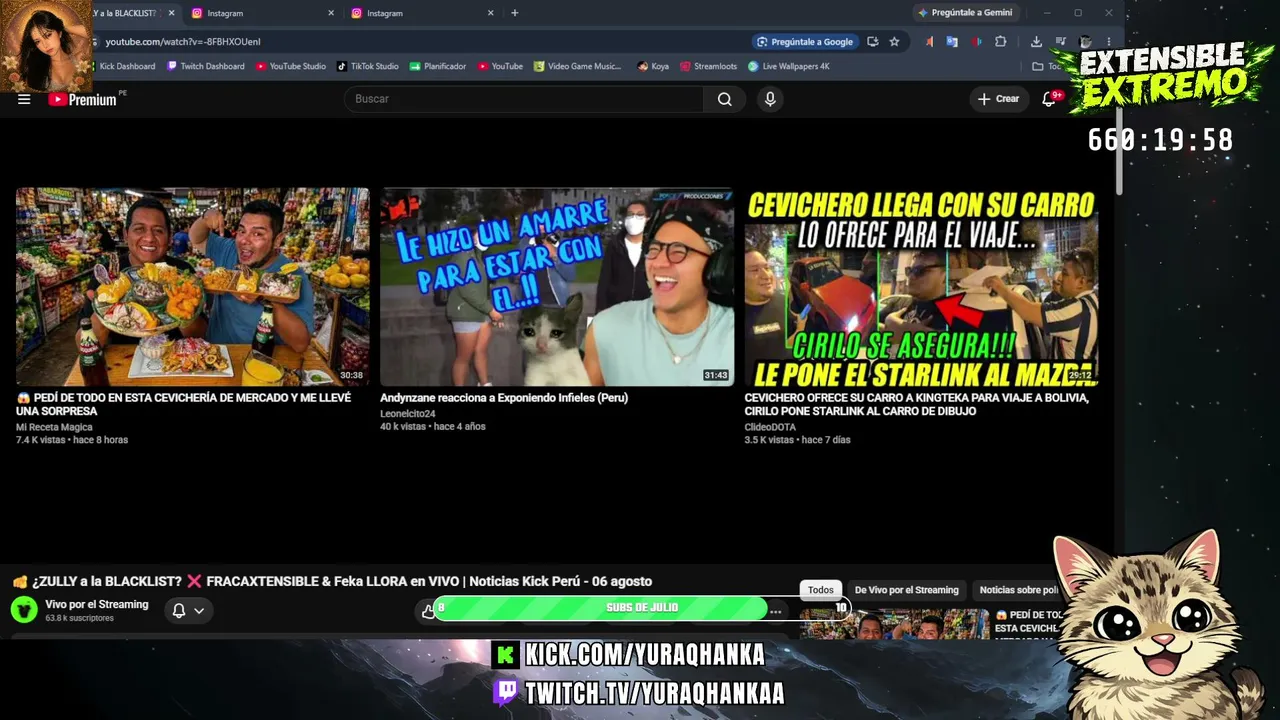Select the Todos filter chip
Image resolution: width=1280 pixels, height=720 pixels.
point(821,590)
